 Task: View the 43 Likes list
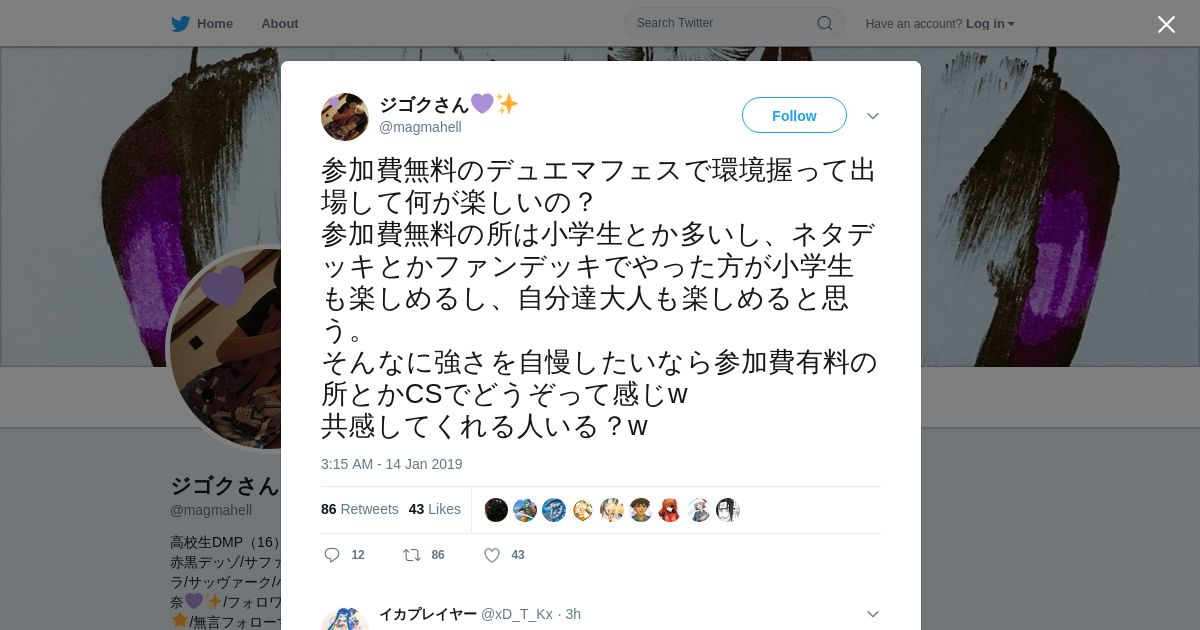click(x=435, y=509)
